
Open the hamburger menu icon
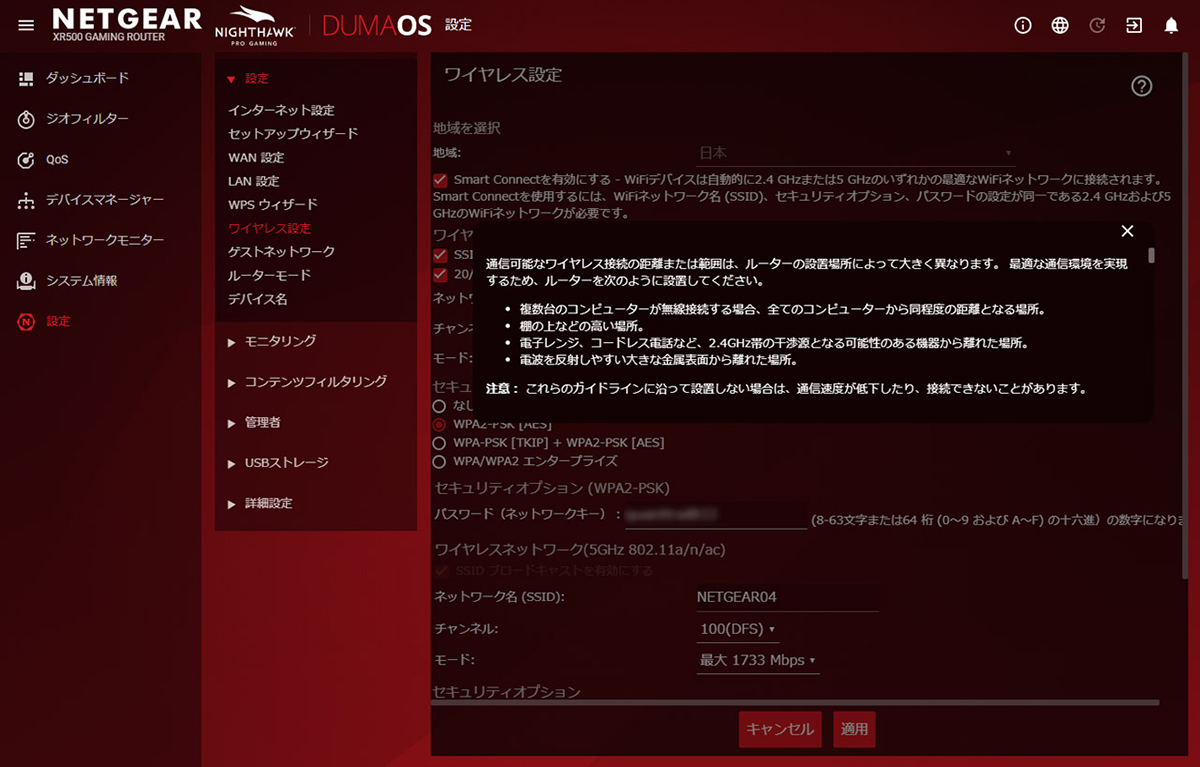click(26, 25)
